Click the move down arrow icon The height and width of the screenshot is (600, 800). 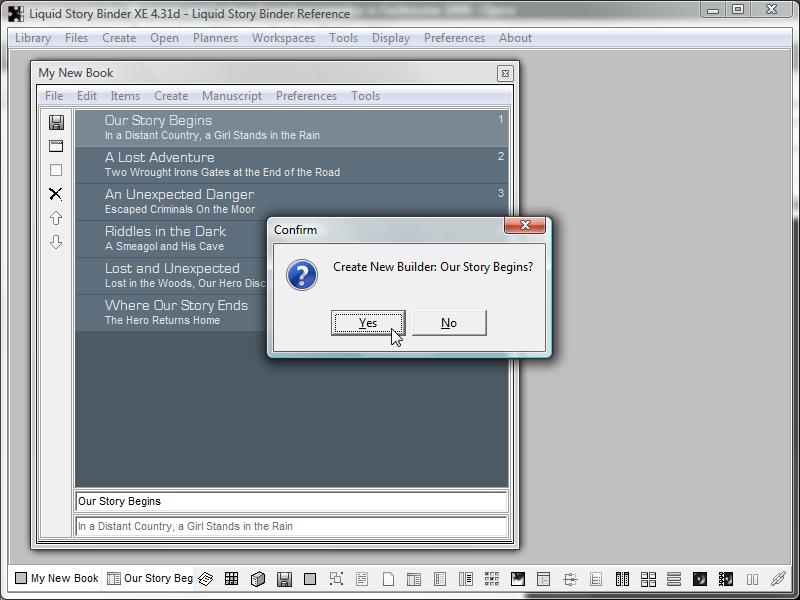click(56, 242)
